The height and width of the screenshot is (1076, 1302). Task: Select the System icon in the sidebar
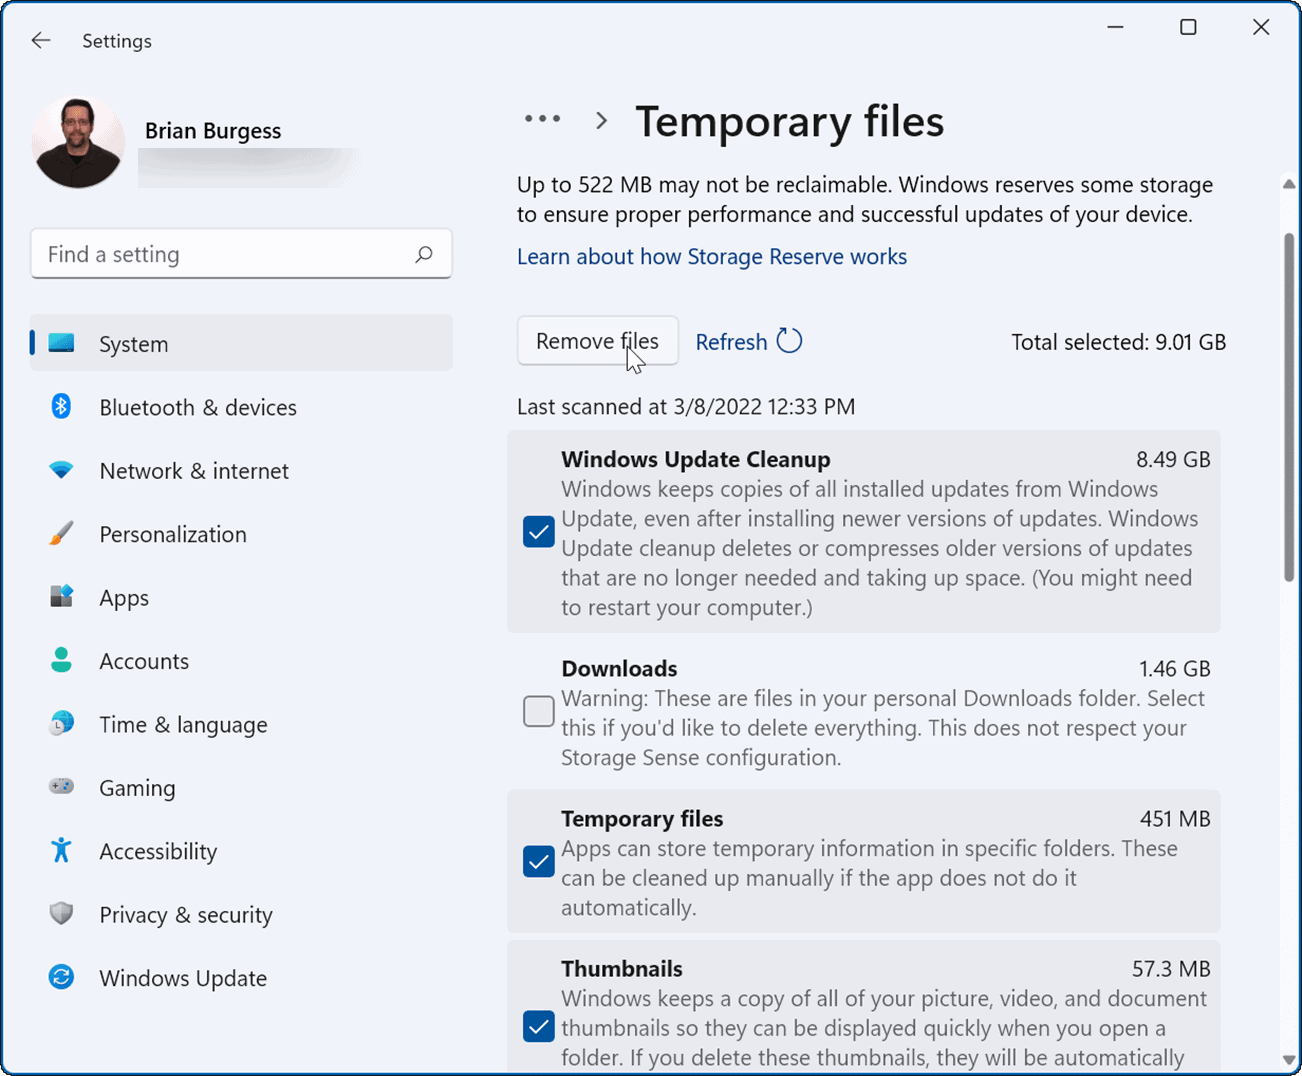coord(61,343)
